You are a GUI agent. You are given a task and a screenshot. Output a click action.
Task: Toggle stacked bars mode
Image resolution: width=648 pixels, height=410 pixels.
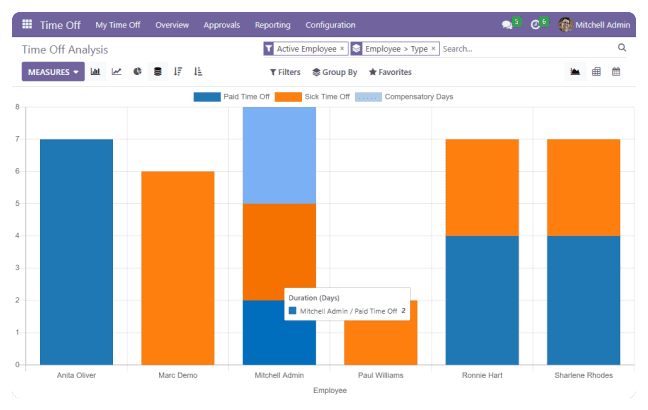click(157, 72)
